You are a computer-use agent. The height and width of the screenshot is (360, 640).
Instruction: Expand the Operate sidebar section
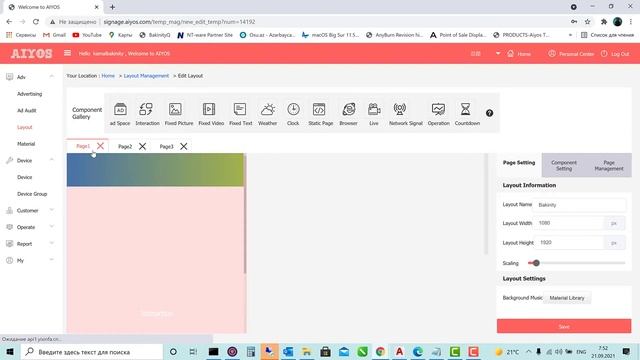click(51, 227)
